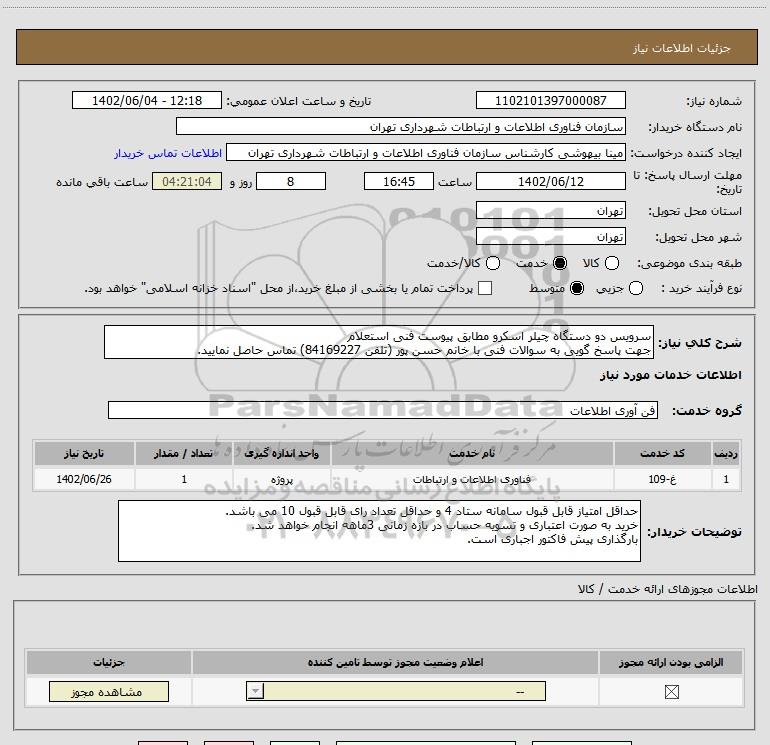The width and height of the screenshot is (770, 745).
Task: Click the نام خدمت column header
Action: coord(472,453)
